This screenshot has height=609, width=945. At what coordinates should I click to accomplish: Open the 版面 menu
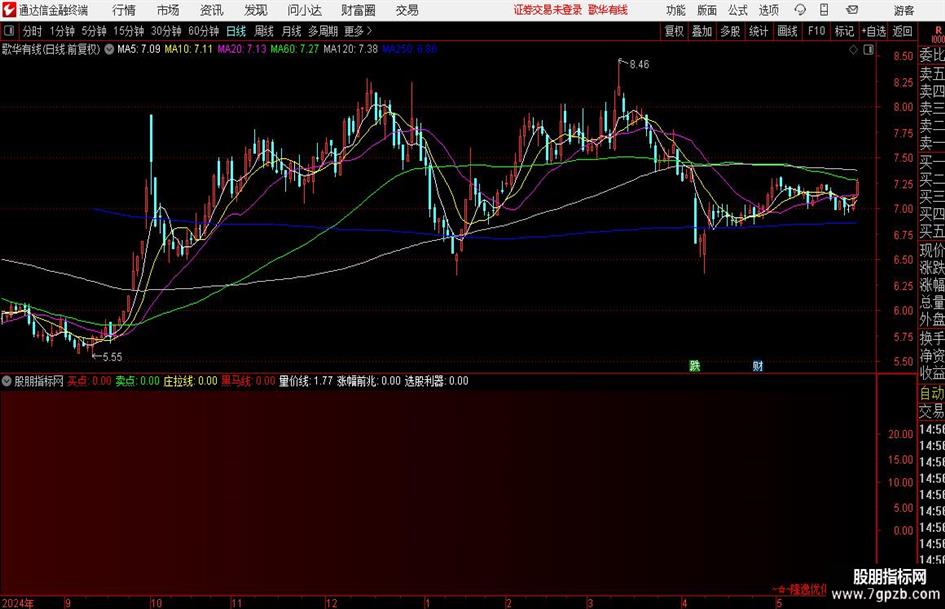(707, 10)
